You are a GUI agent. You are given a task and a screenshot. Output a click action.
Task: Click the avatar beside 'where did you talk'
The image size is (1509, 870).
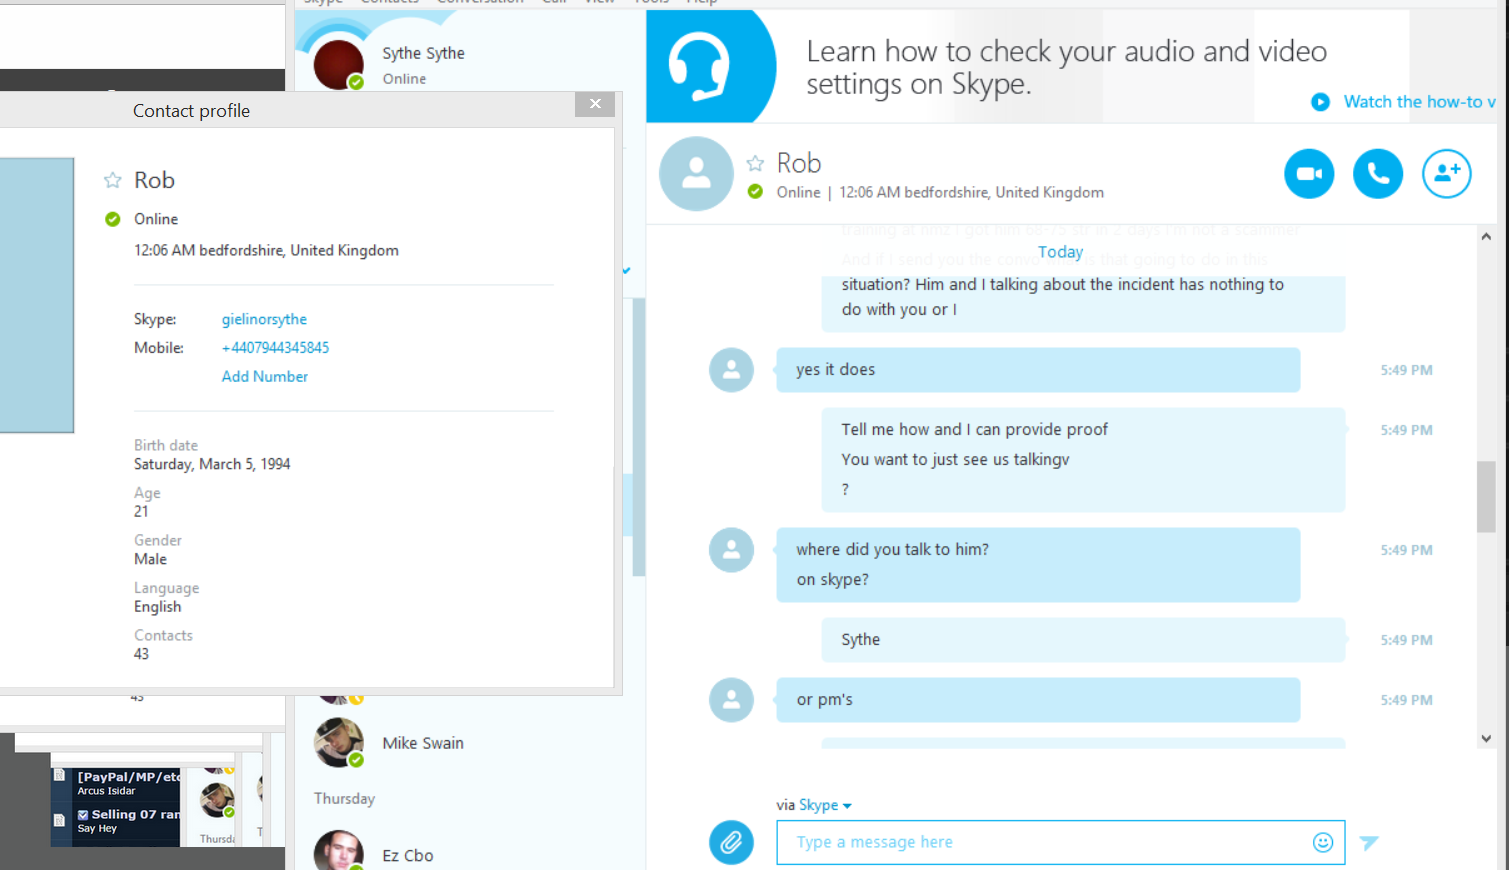pos(731,550)
